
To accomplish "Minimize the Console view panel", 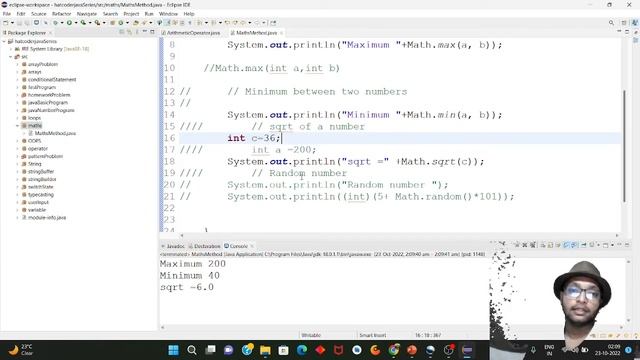I will pyautogui.click(x=619, y=244).
